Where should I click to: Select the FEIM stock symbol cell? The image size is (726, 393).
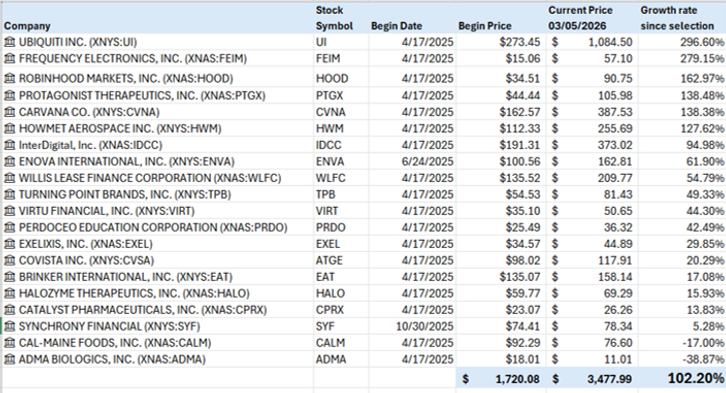click(341, 59)
